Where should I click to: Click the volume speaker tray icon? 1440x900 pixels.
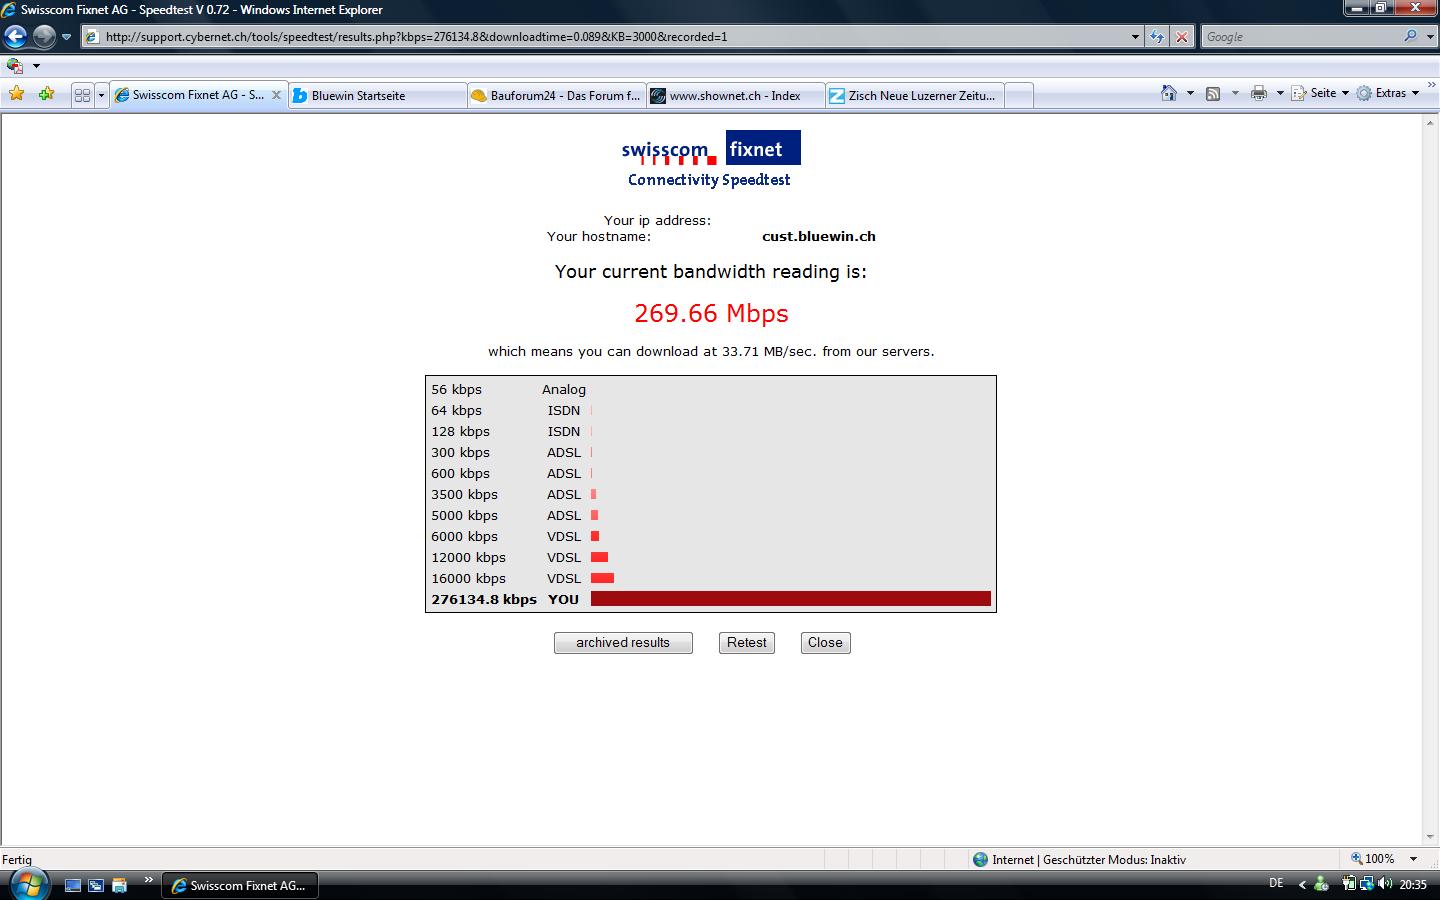[x=1385, y=884]
